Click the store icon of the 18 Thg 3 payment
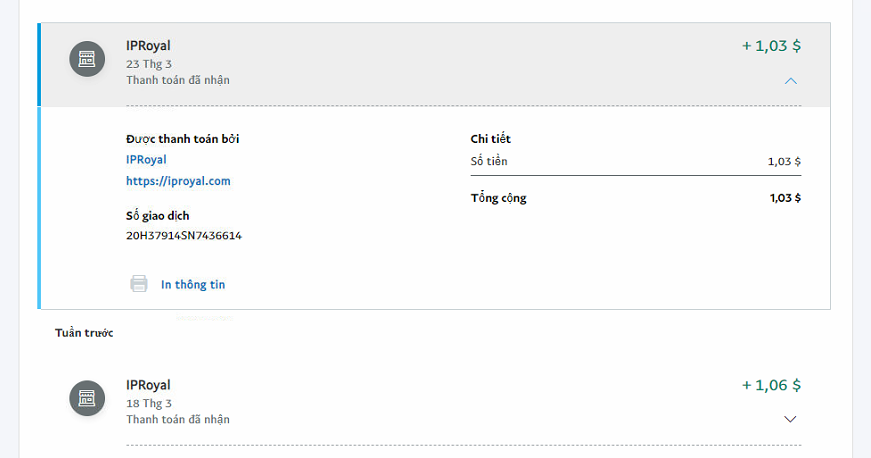 [x=87, y=398]
